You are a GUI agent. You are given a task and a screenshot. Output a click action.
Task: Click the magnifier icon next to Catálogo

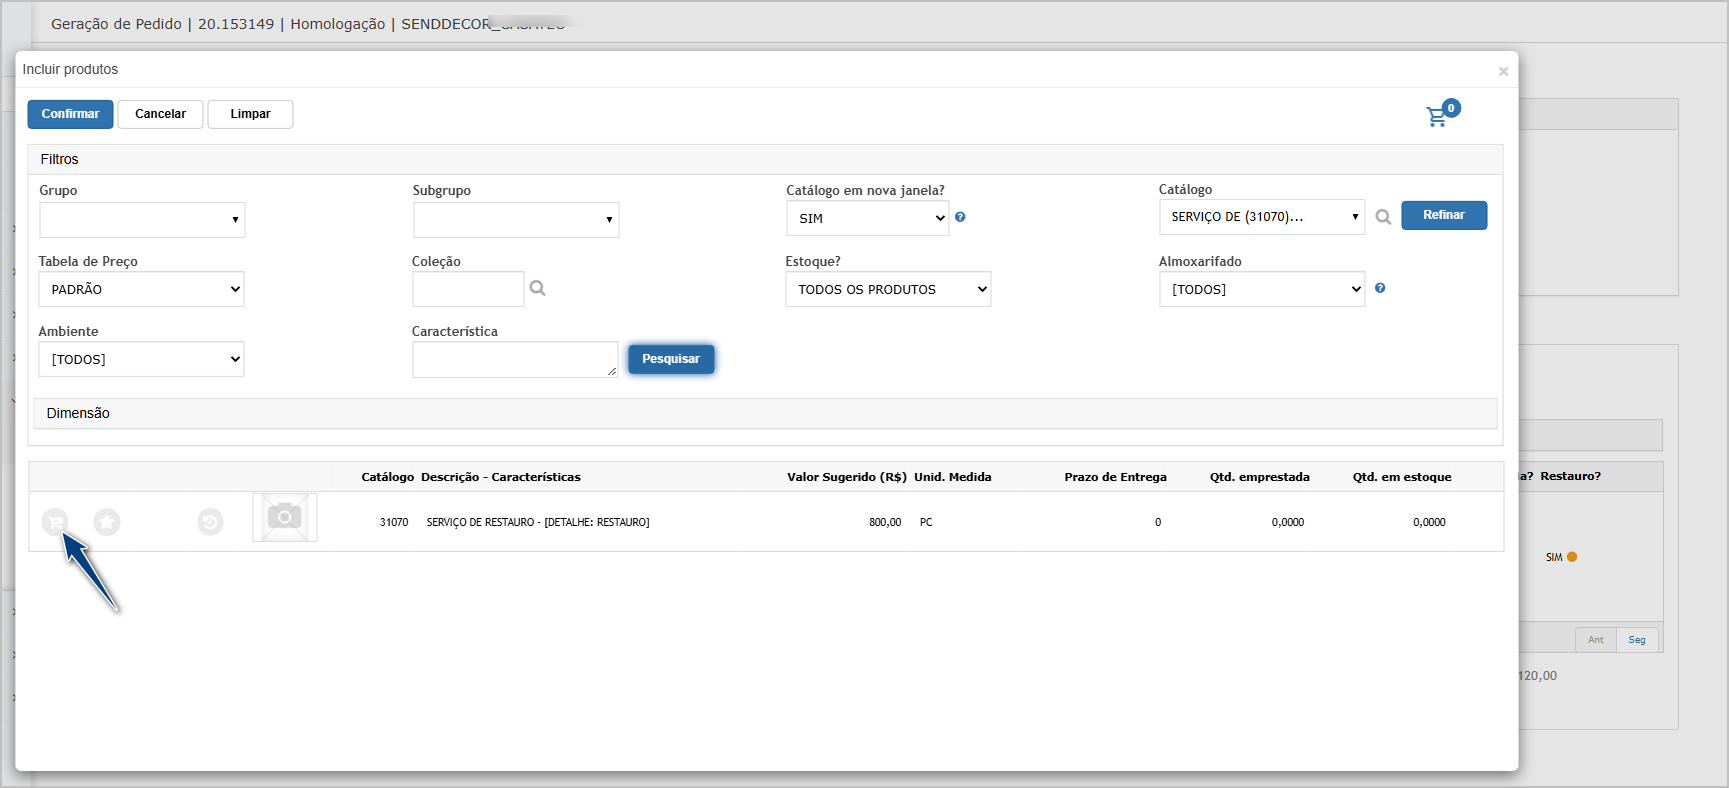(x=1383, y=217)
